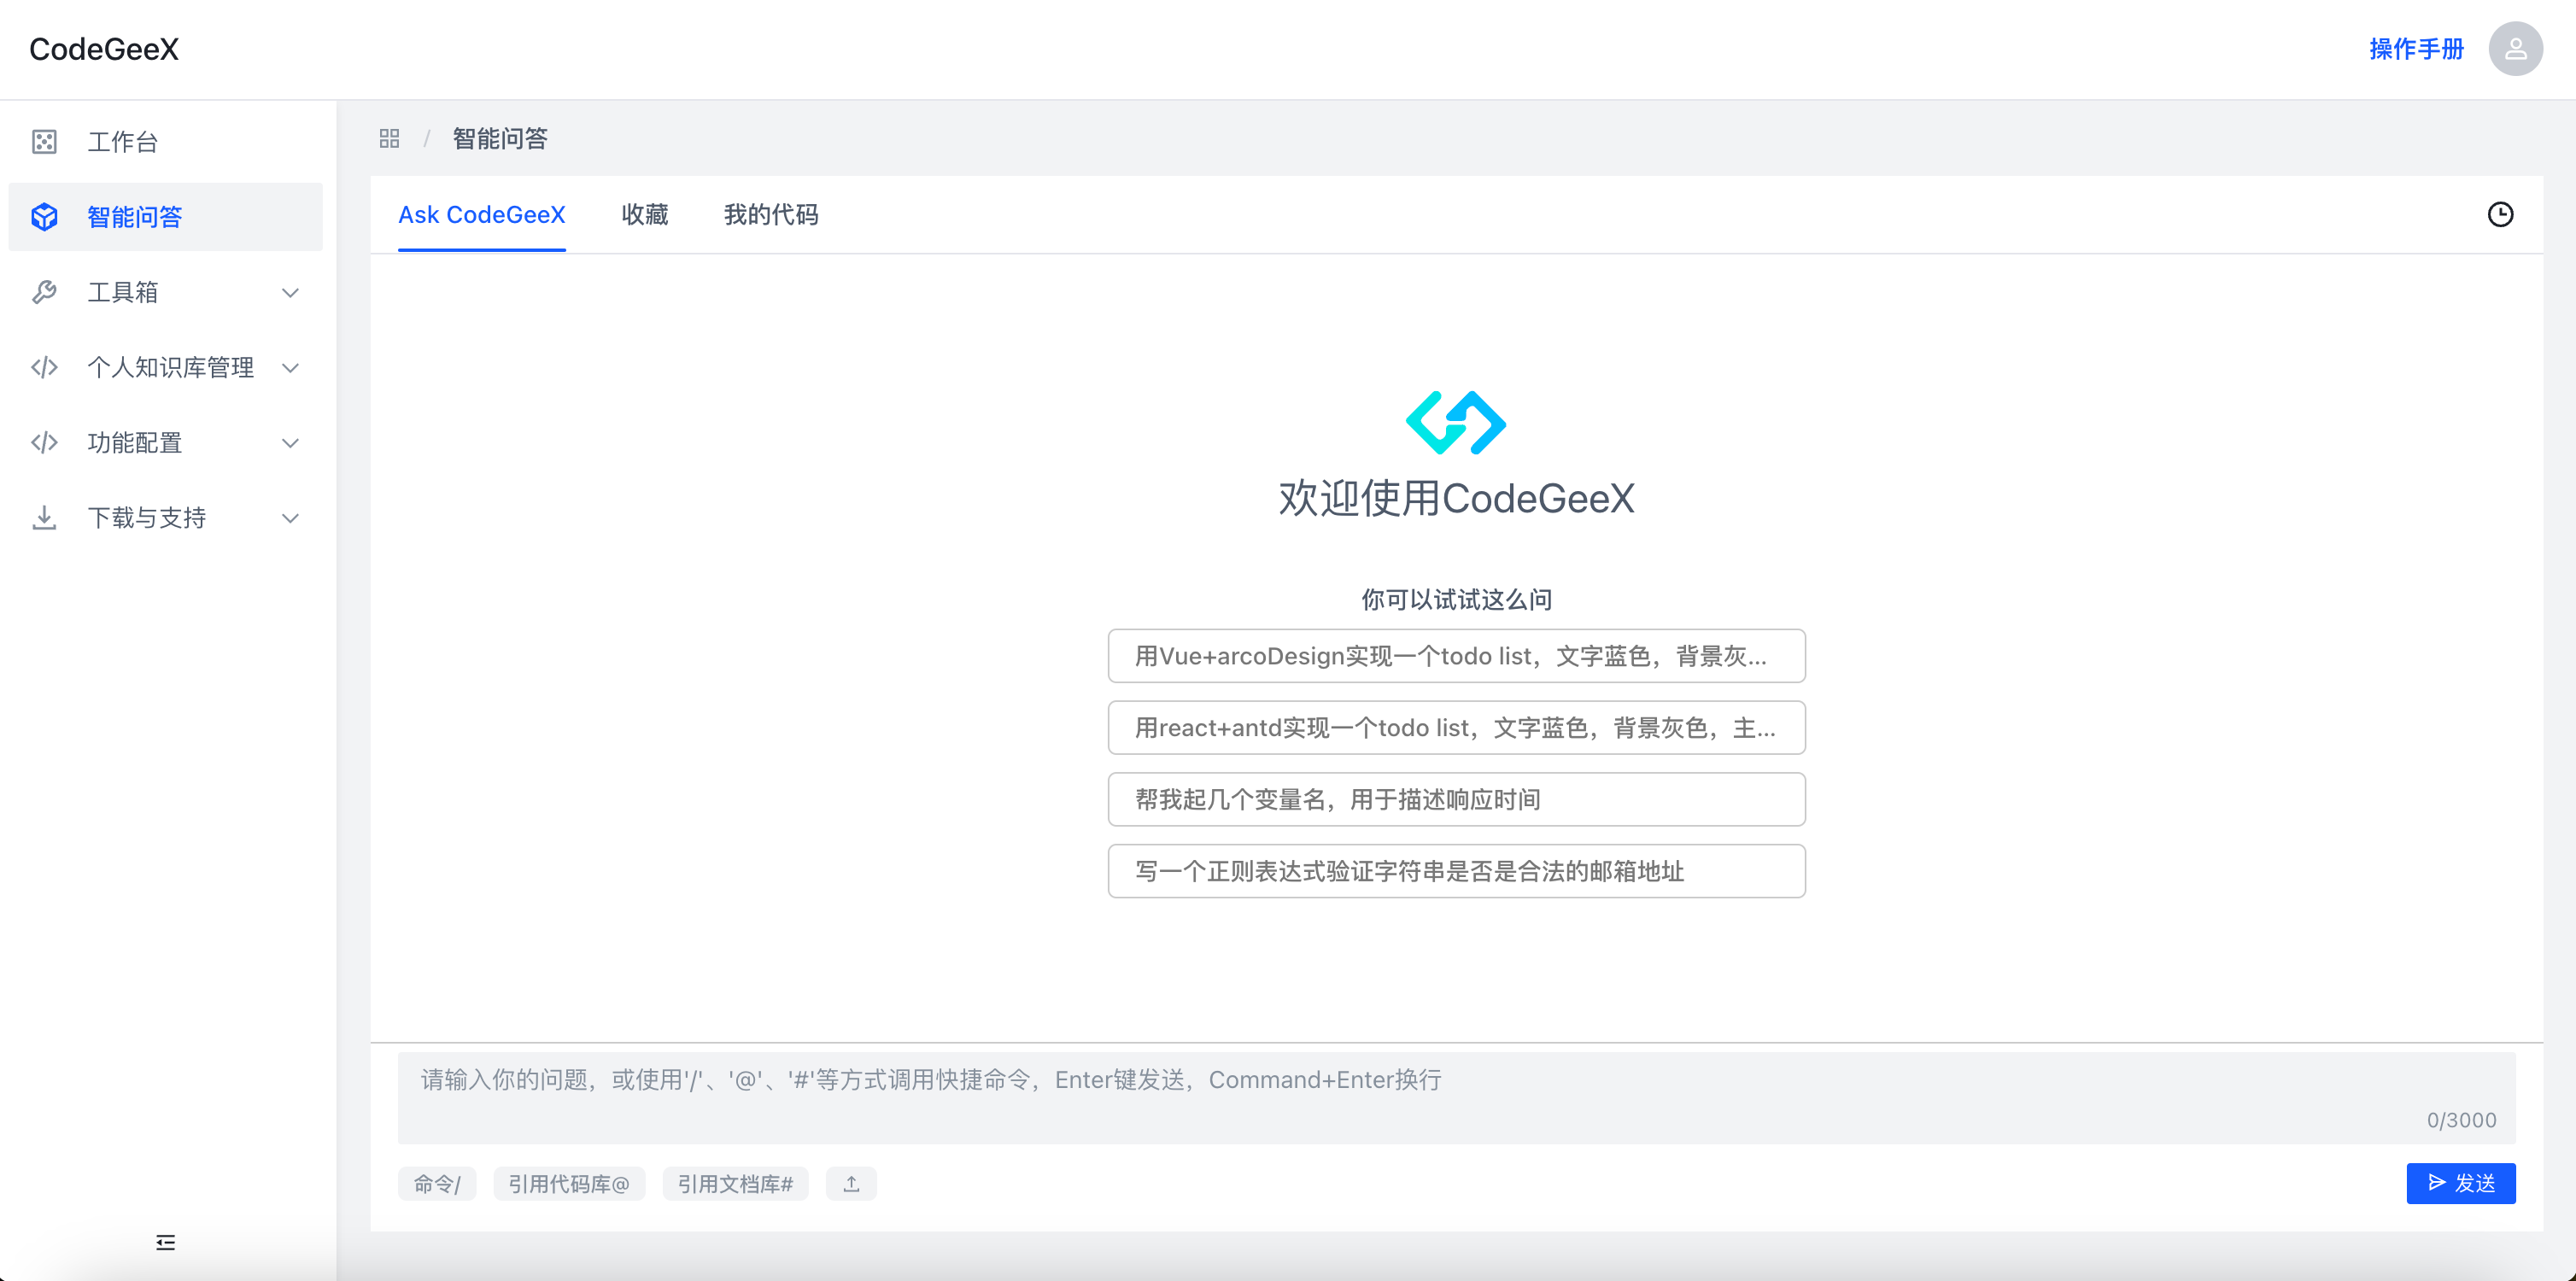Choose the react+antd todo list suggestion
The image size is (2576, 1281).
tap(1456, 728)
